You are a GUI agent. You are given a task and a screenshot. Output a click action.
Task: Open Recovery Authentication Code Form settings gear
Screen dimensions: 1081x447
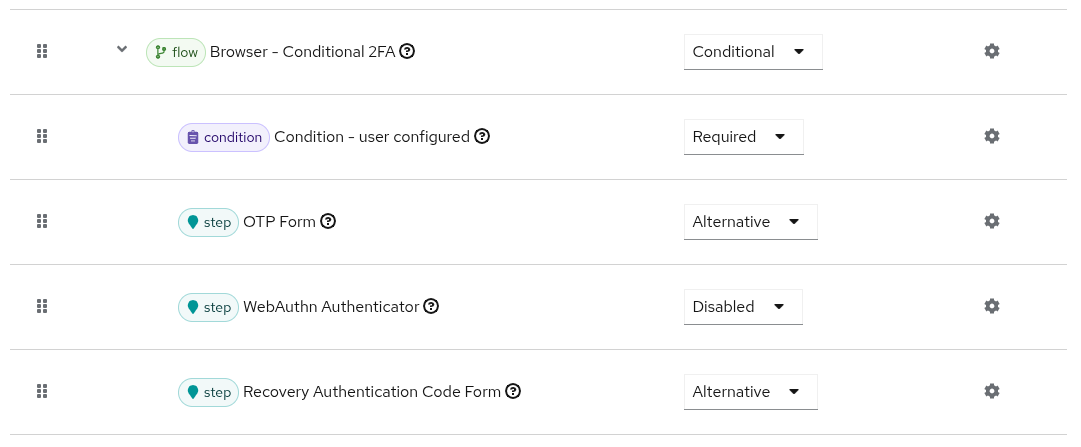coord(991,391)
